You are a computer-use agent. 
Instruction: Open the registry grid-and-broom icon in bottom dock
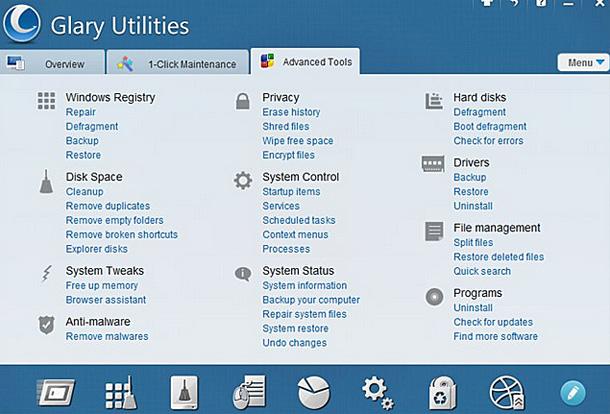pyautogui.click(x=121, y=393)
